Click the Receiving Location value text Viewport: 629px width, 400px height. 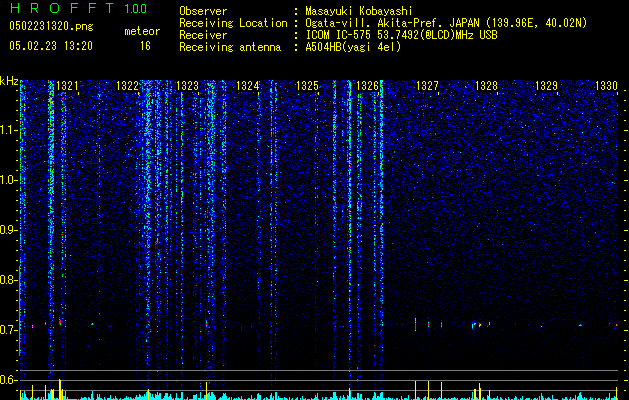[446, 23]
